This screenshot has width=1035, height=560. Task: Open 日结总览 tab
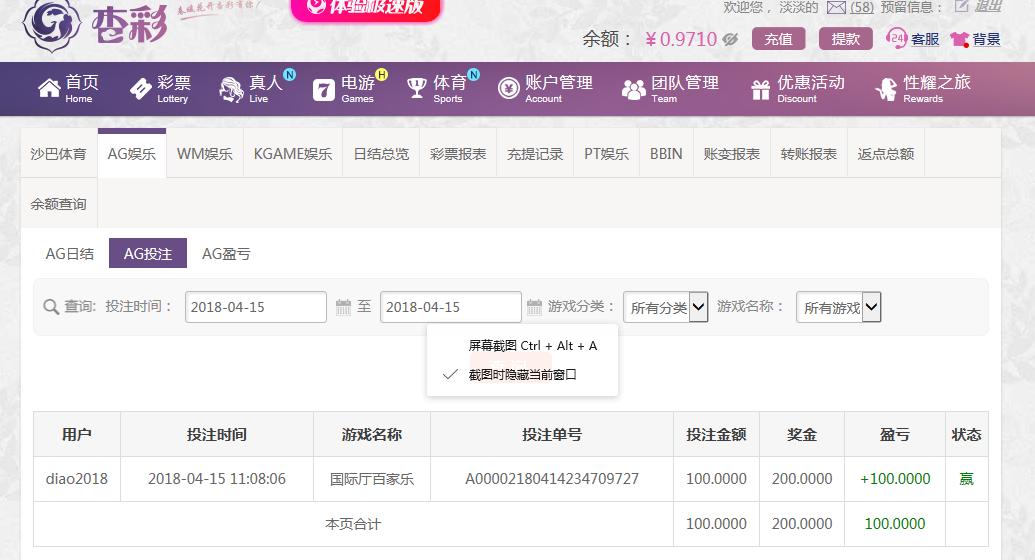tap(382, 154)
